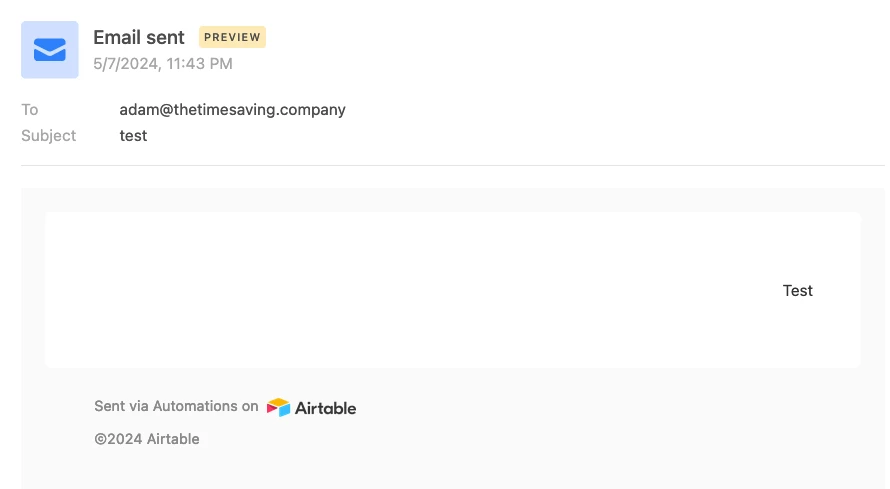Select the word "Automations" in footer
This screenshot has width=890, height=489.
pos(195,406)
